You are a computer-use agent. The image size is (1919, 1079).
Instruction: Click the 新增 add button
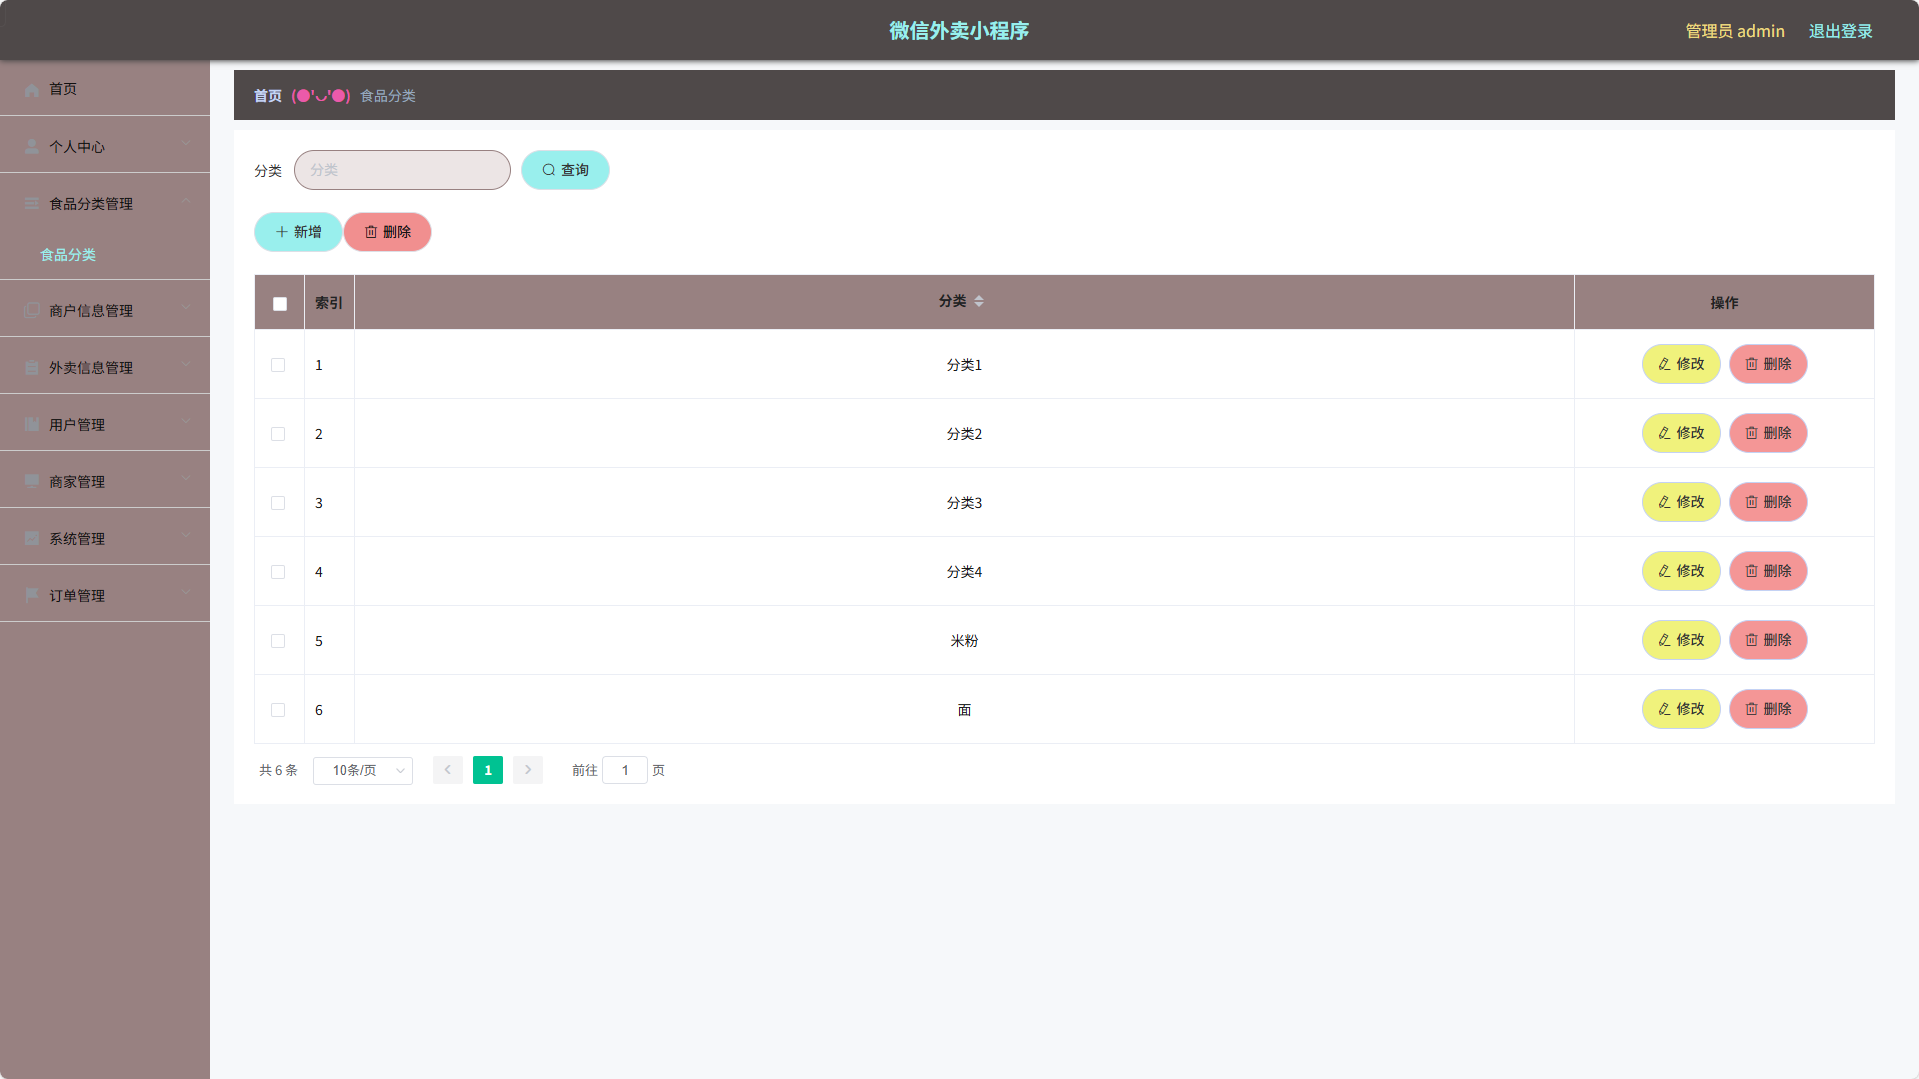298,232
